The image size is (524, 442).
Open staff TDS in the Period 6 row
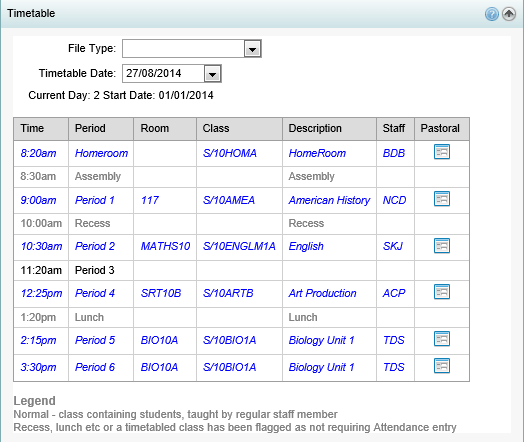pos(394,367)
